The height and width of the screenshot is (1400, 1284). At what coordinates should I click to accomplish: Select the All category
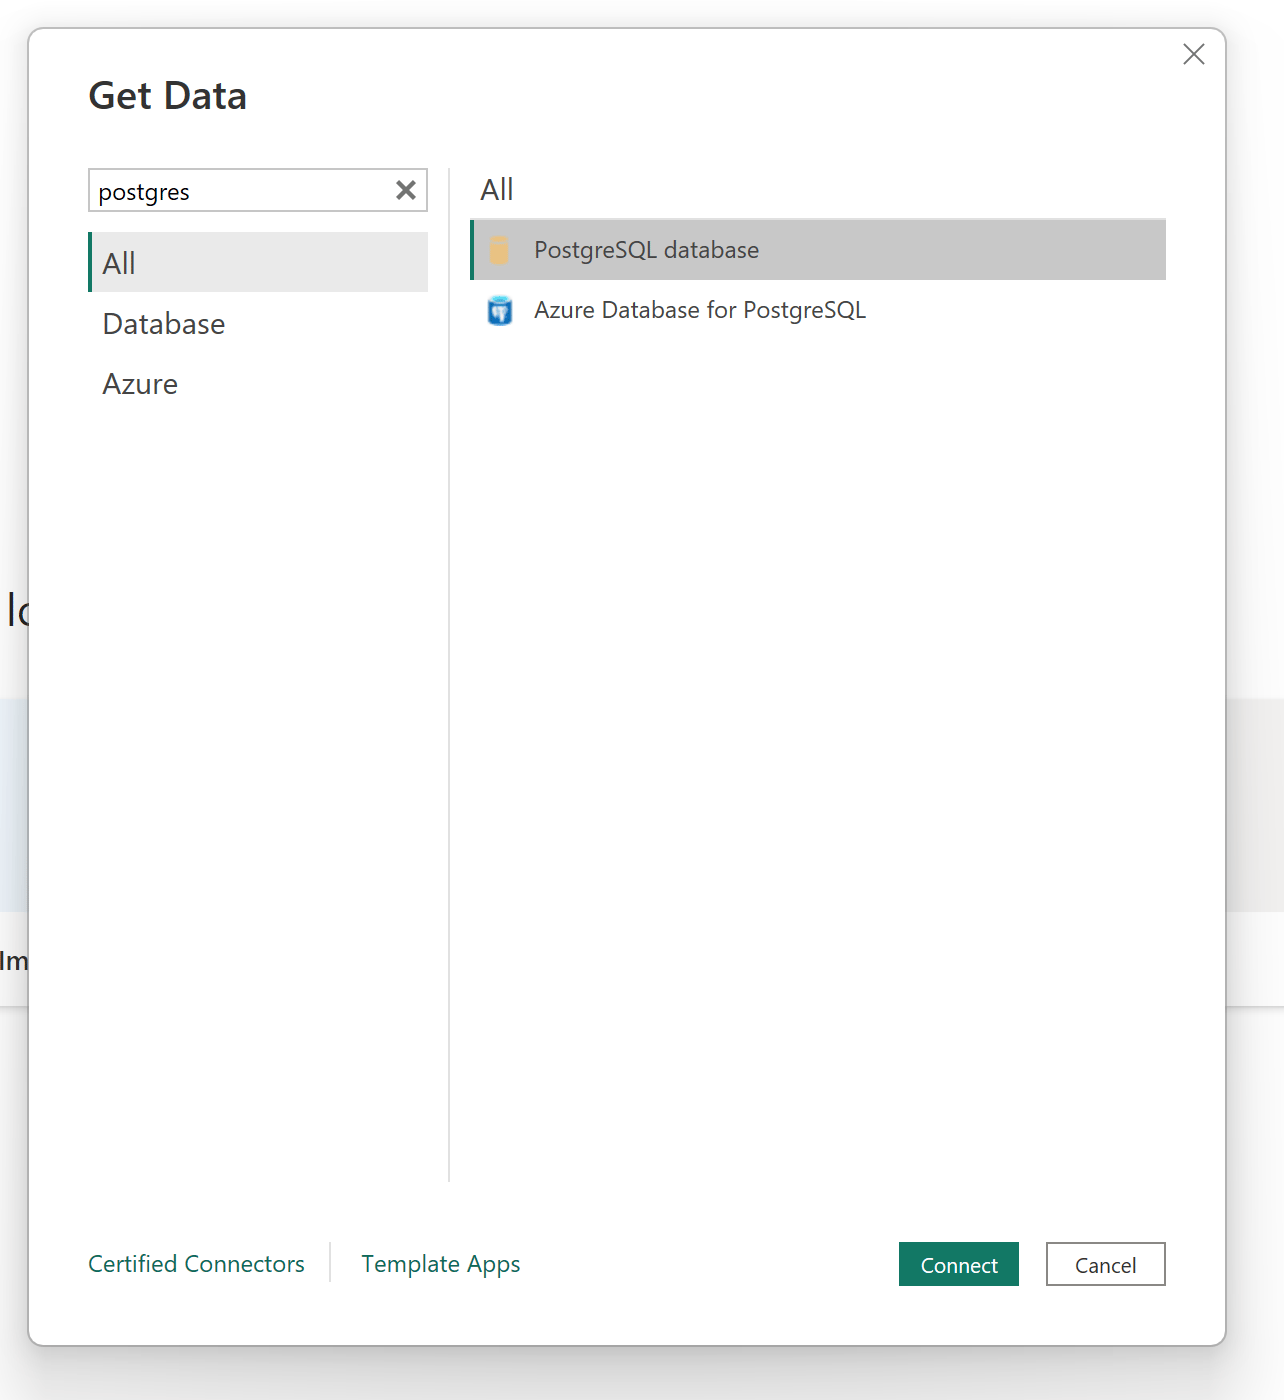(x=258, y=262)
